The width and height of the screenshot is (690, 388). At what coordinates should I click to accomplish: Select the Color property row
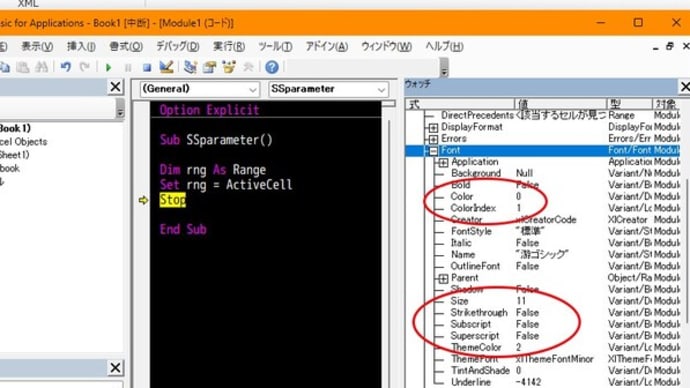point(543,196)
